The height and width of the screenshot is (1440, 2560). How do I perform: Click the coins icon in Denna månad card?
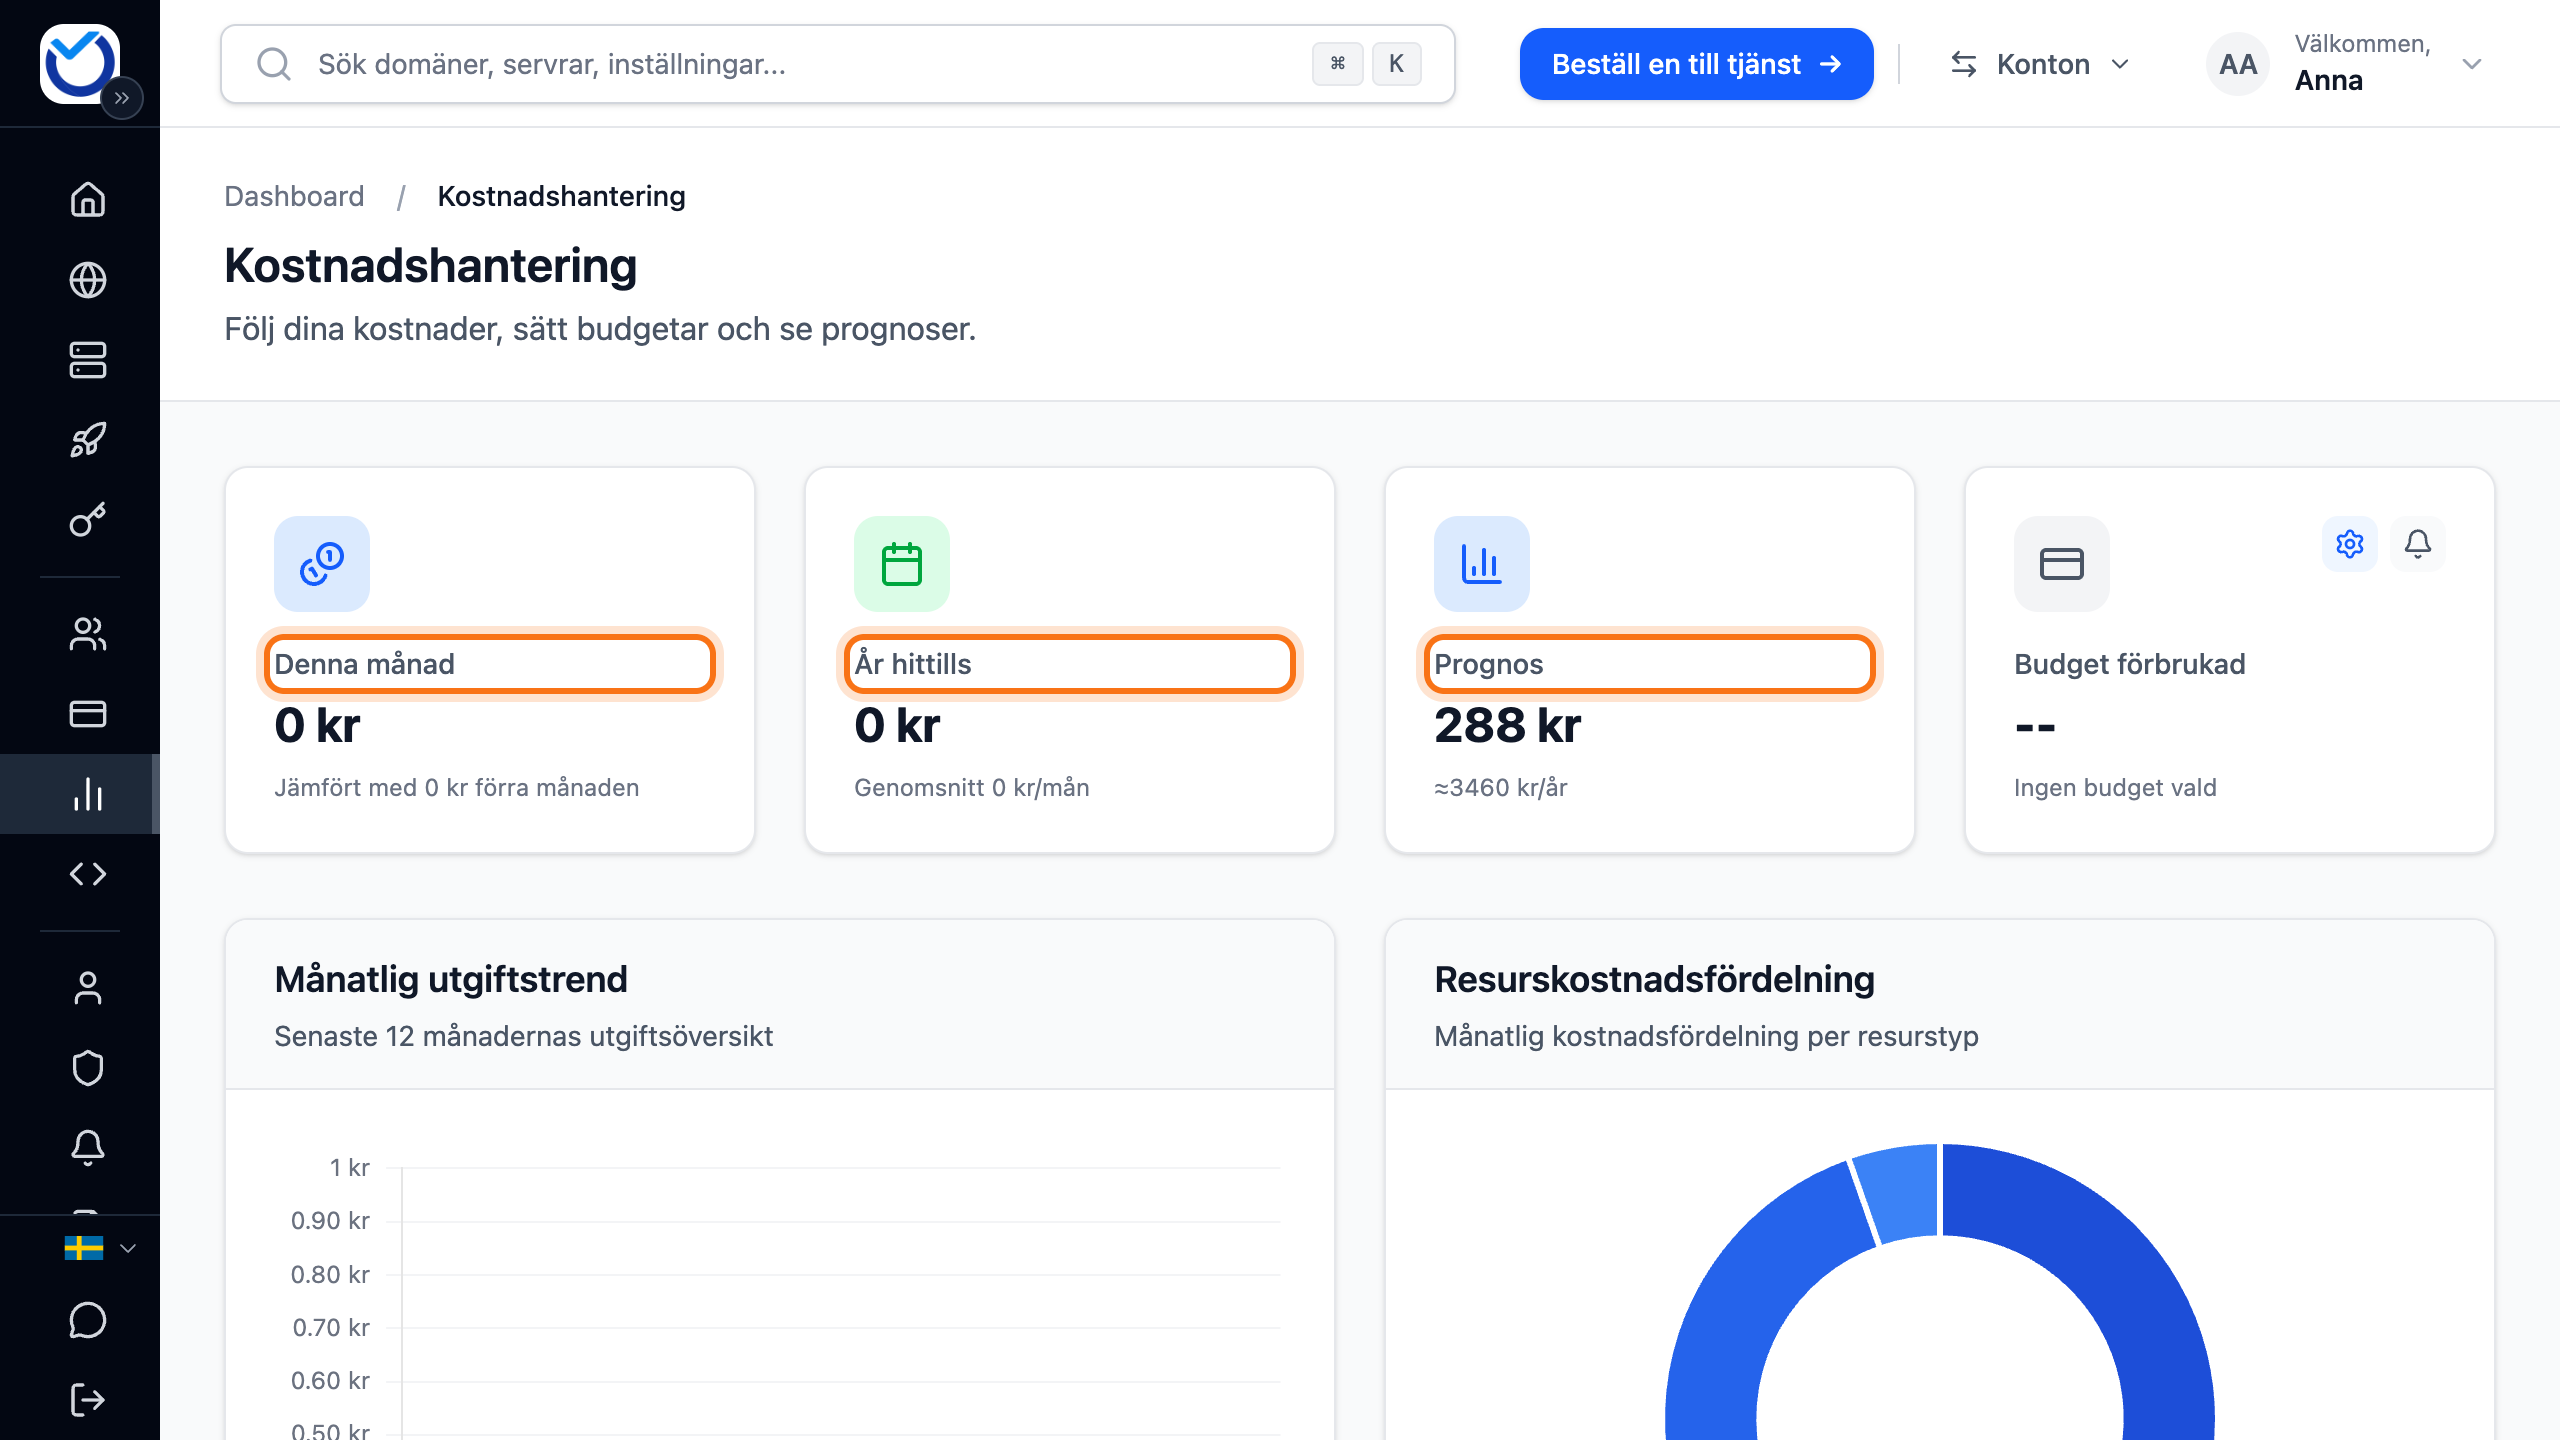click(x=322, y=564)
